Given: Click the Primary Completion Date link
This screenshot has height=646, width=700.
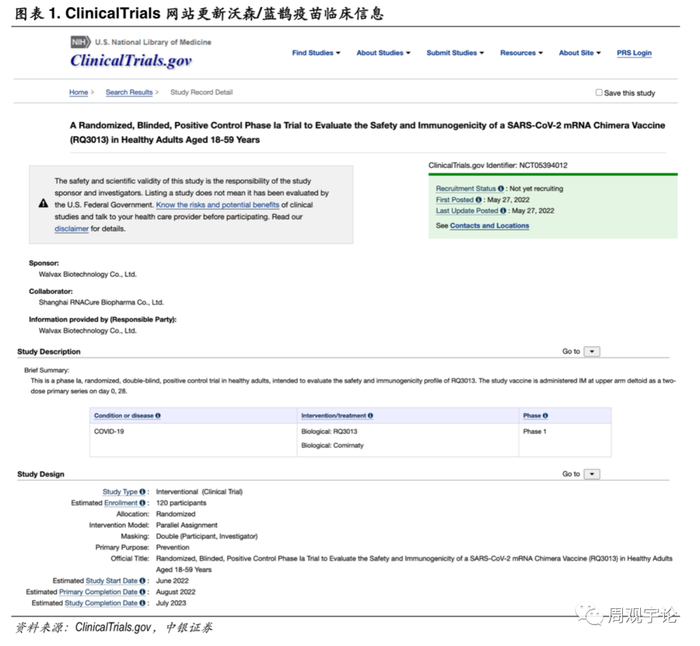Looking at the screenshot, I should coord(98,592).
